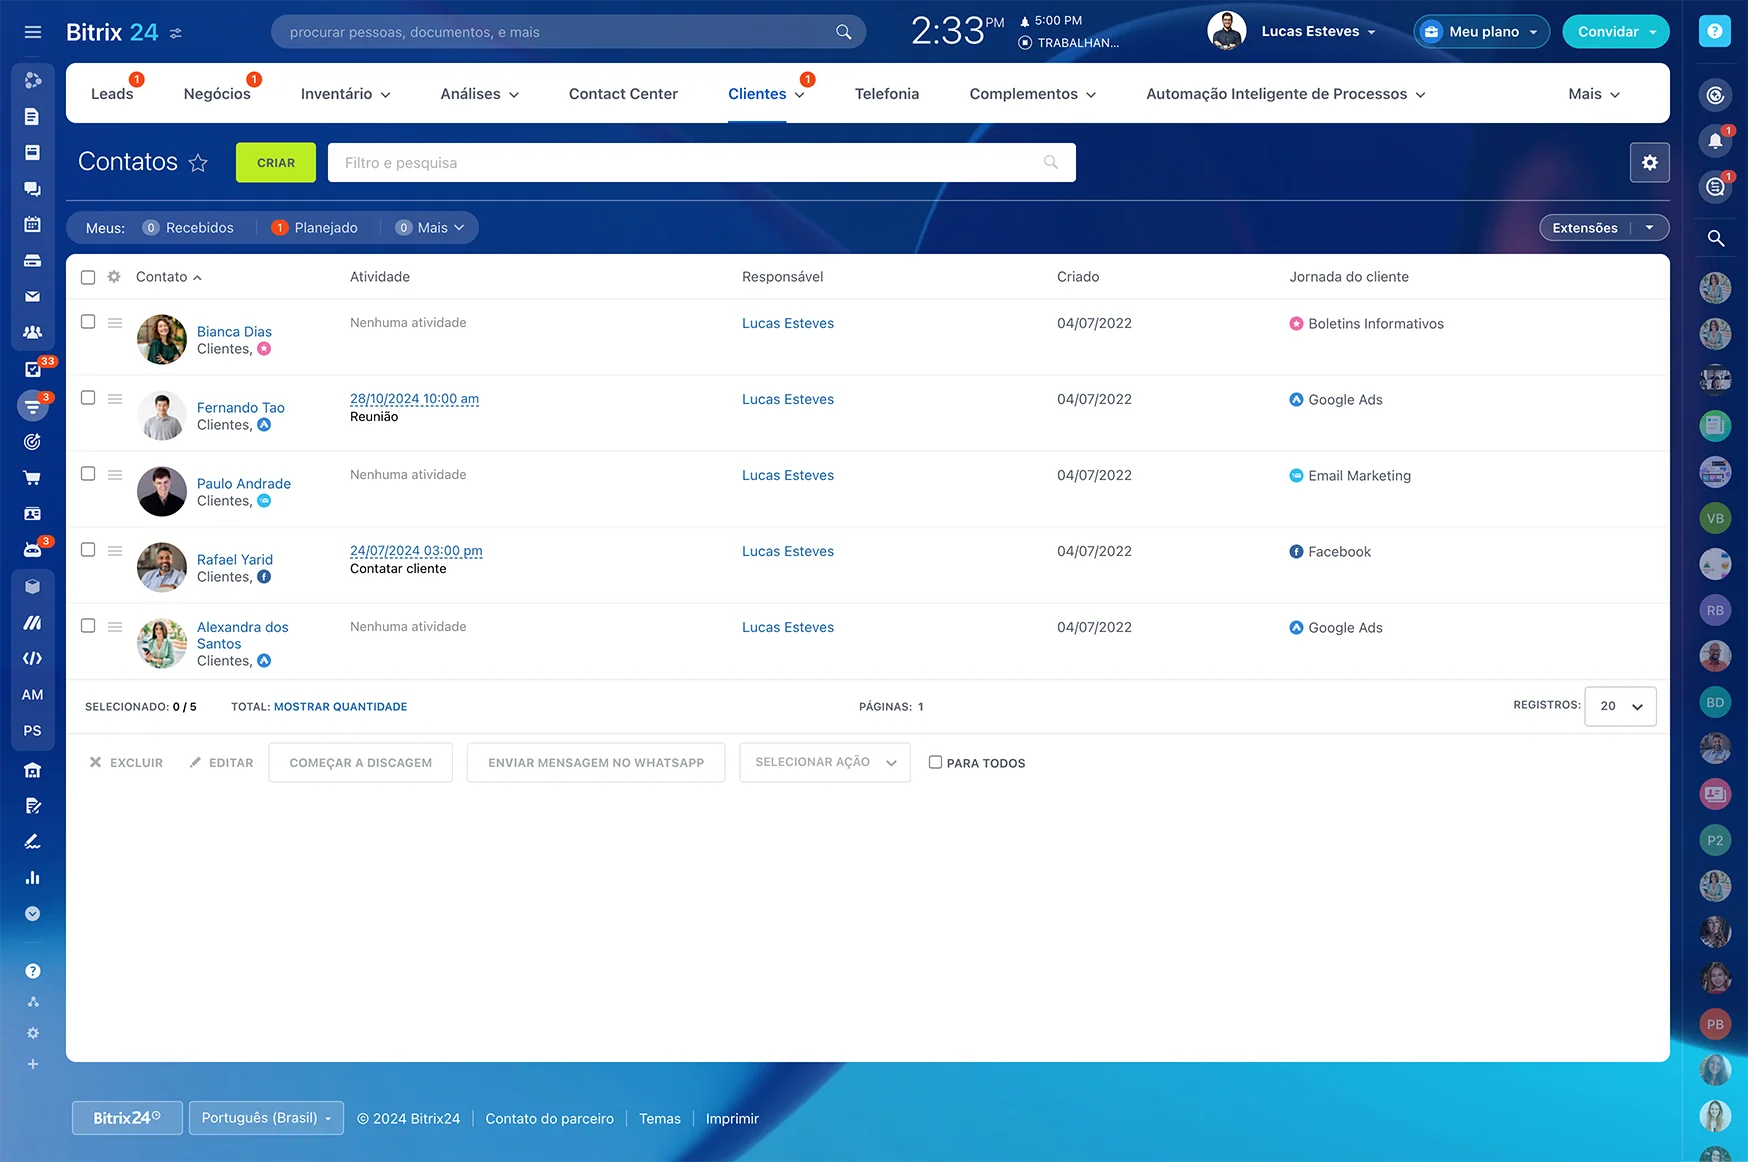Tick the select-all checkbox in the header
The height and width of the screenshot is (1162, 1748).
coord(88,277)
